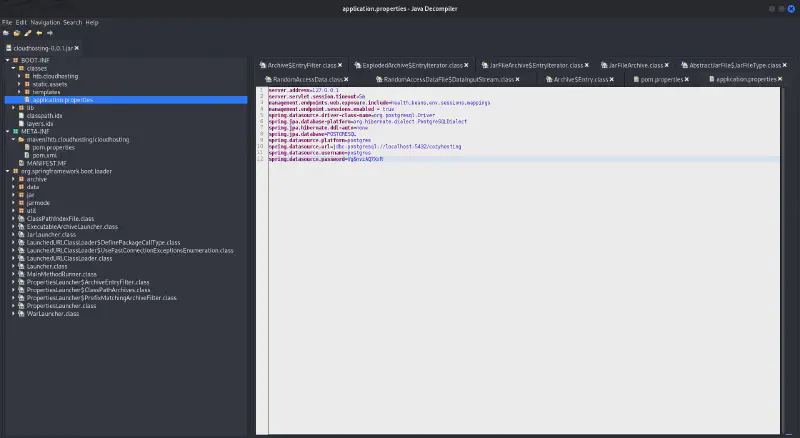Close the cloudhosting-0.0.1.jar tab

click(x=76, y=47)
